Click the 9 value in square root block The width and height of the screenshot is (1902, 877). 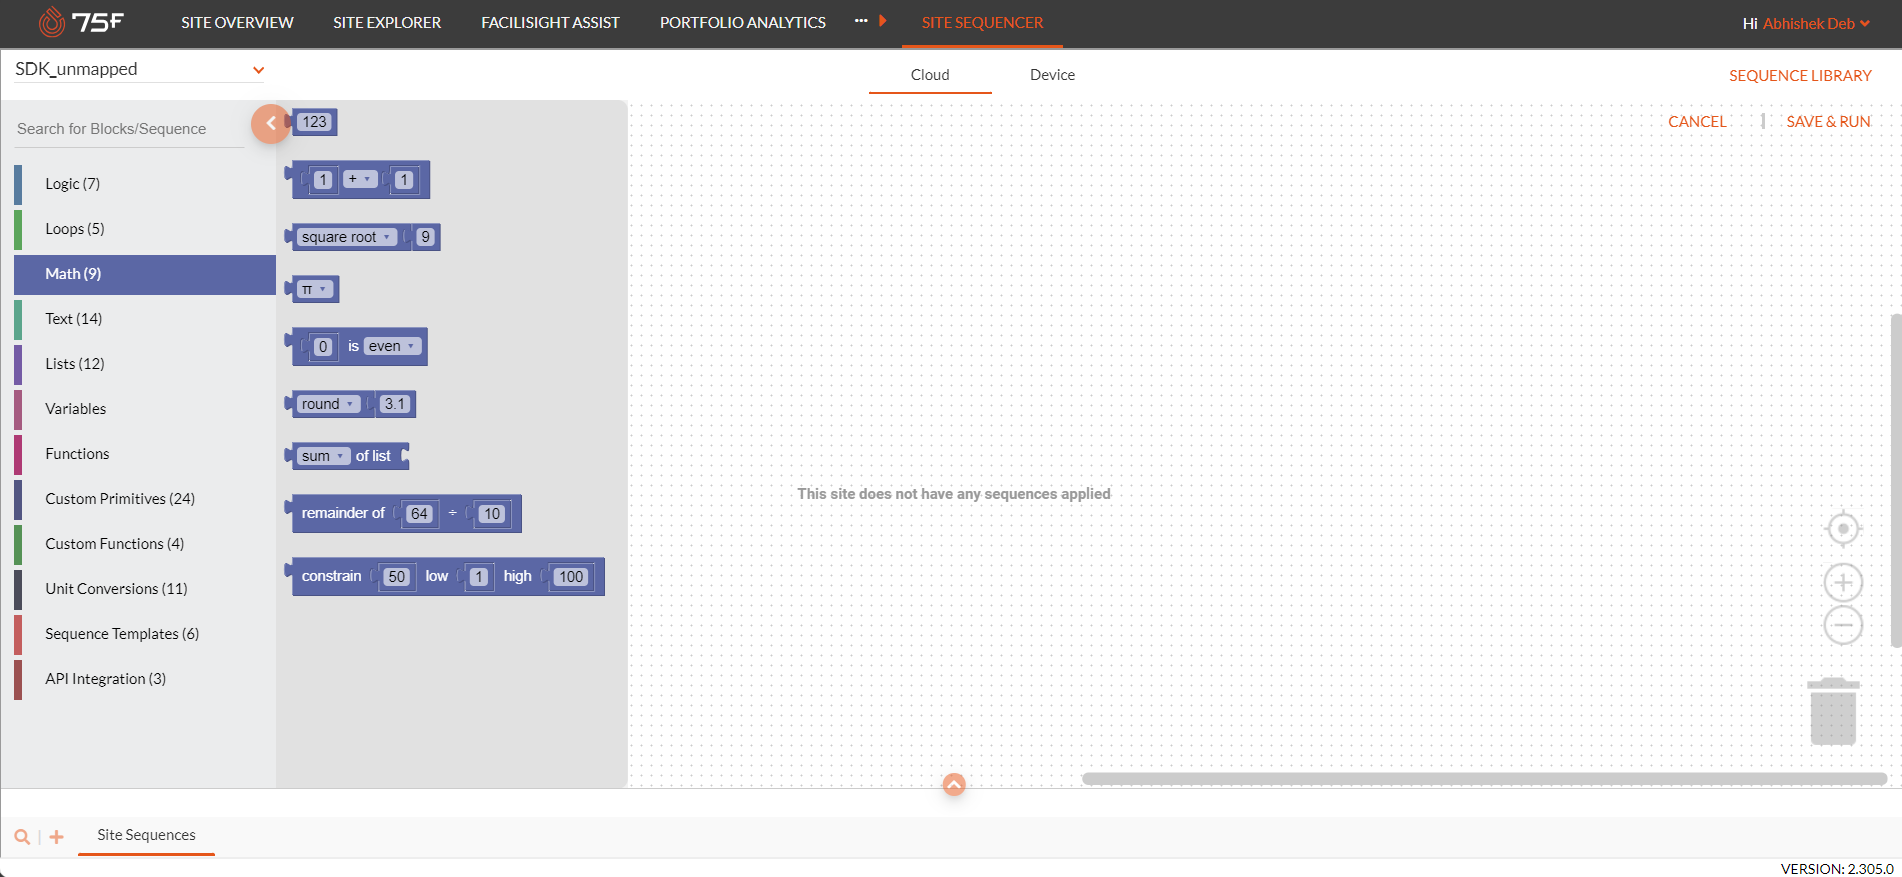[x=426, y=237]
